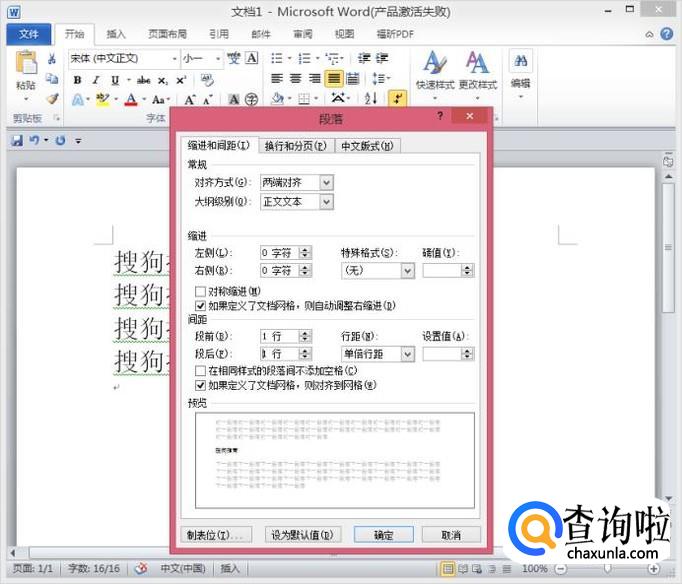Check don't add space between same style paragraphs
Viewport: 682px width, 584px height.
point(200,370)
